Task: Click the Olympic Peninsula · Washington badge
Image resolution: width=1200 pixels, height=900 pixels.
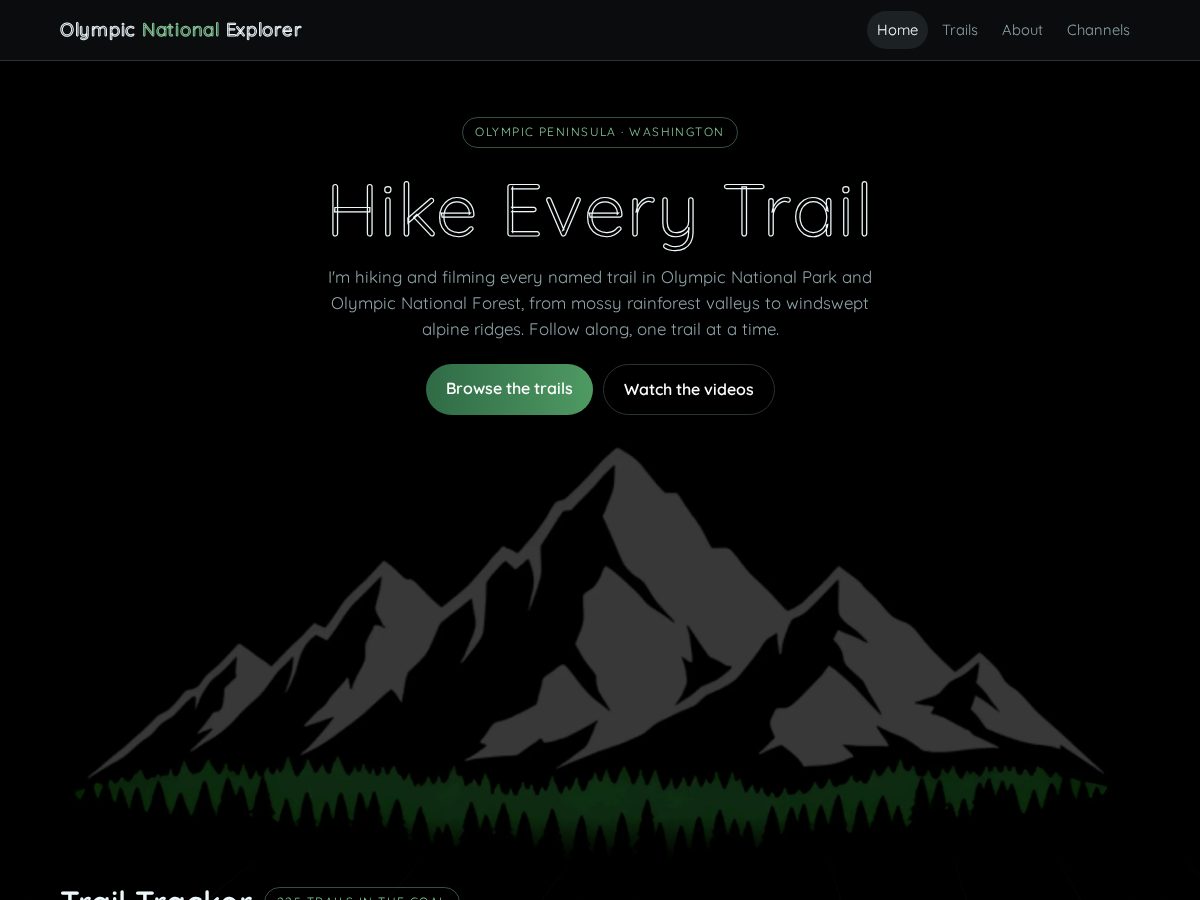Action: (600, 132)
